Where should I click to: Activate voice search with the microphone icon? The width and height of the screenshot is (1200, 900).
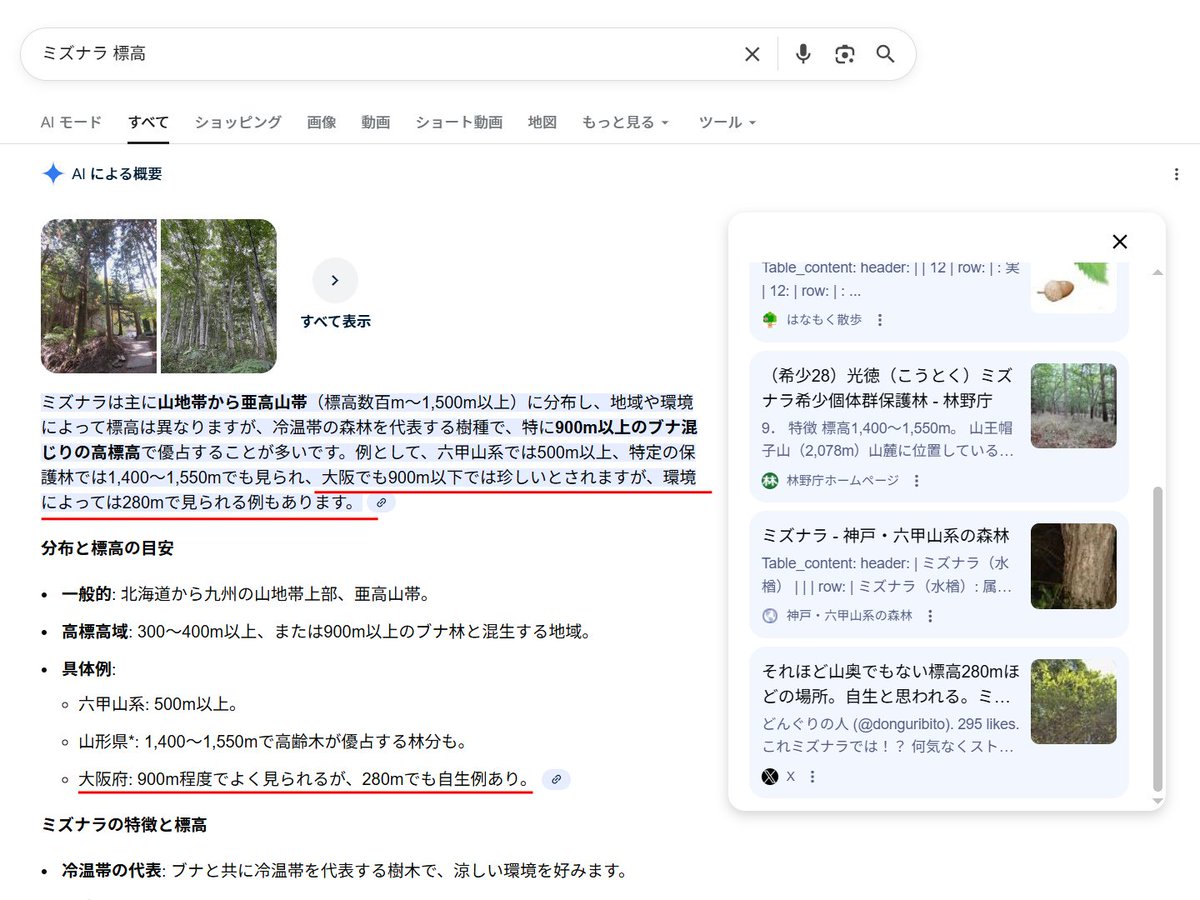803,54
